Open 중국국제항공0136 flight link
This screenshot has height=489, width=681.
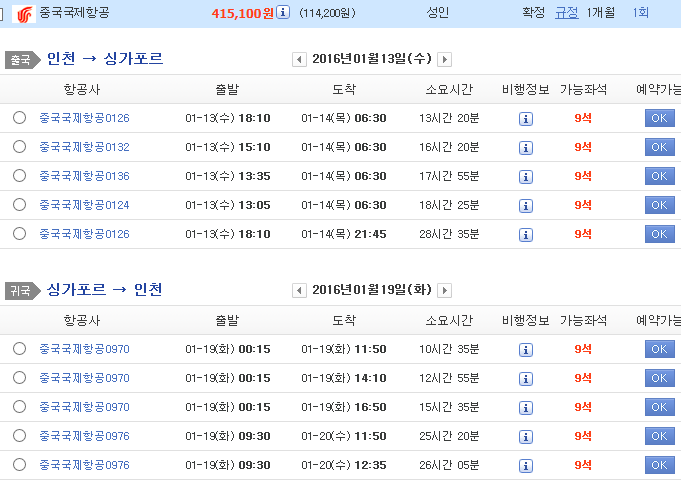(84, 176)
